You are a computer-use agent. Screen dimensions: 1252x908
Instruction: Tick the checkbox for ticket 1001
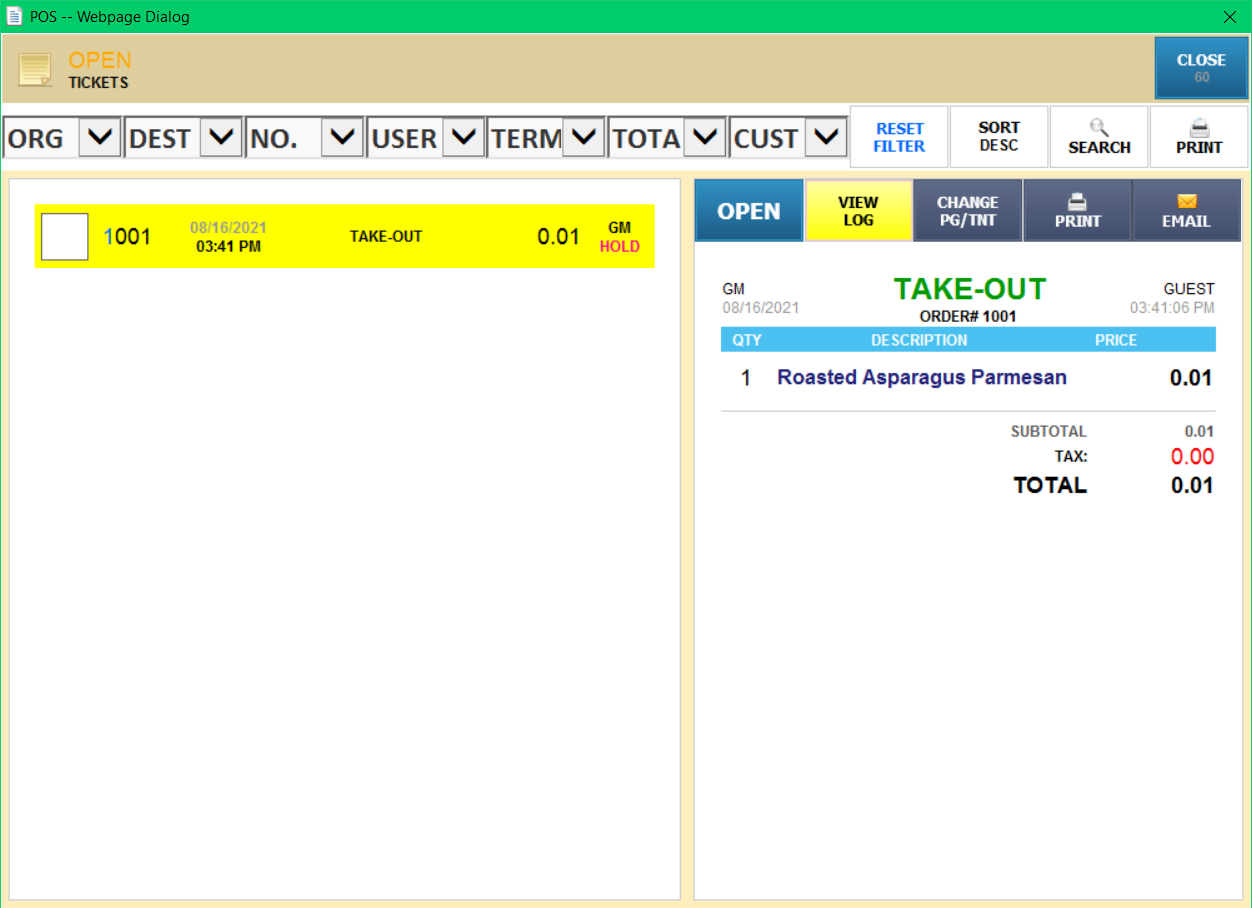pos(64,237)
